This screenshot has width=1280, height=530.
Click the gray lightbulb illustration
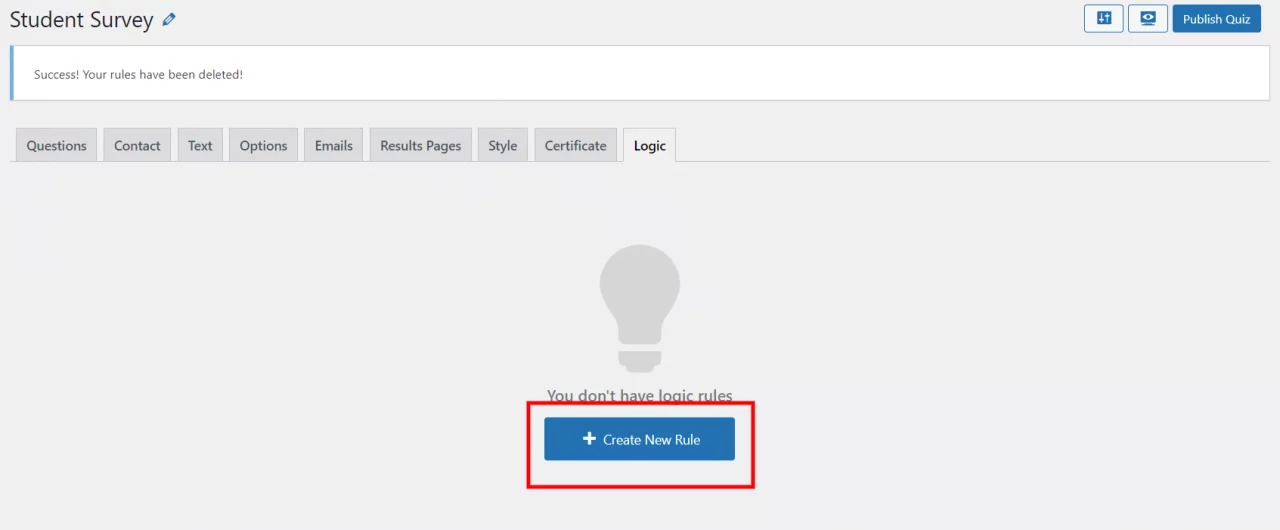coord(640,308)
